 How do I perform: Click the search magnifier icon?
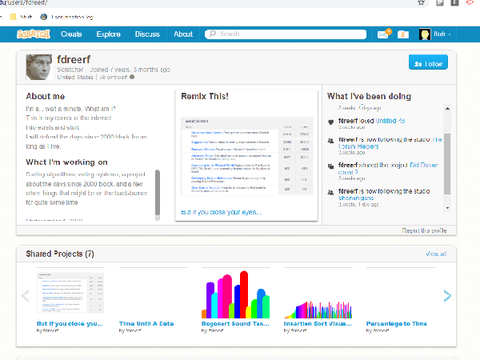click(212, 34)
